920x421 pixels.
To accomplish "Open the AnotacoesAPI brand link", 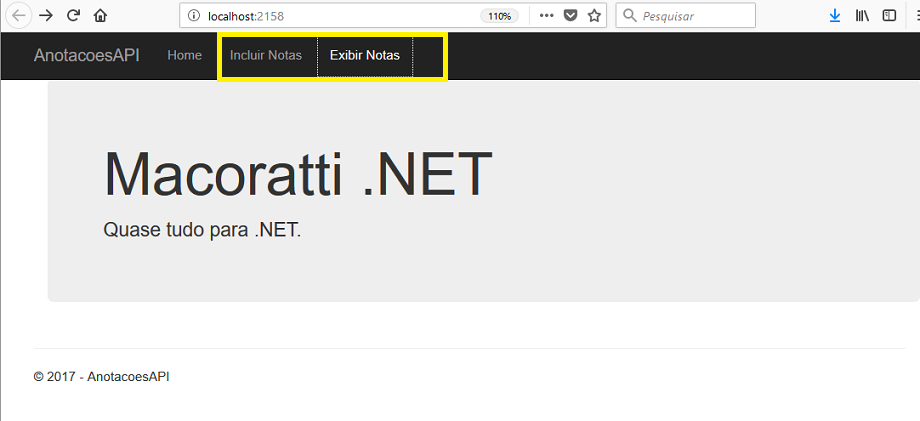I will (x=87, y=55).
